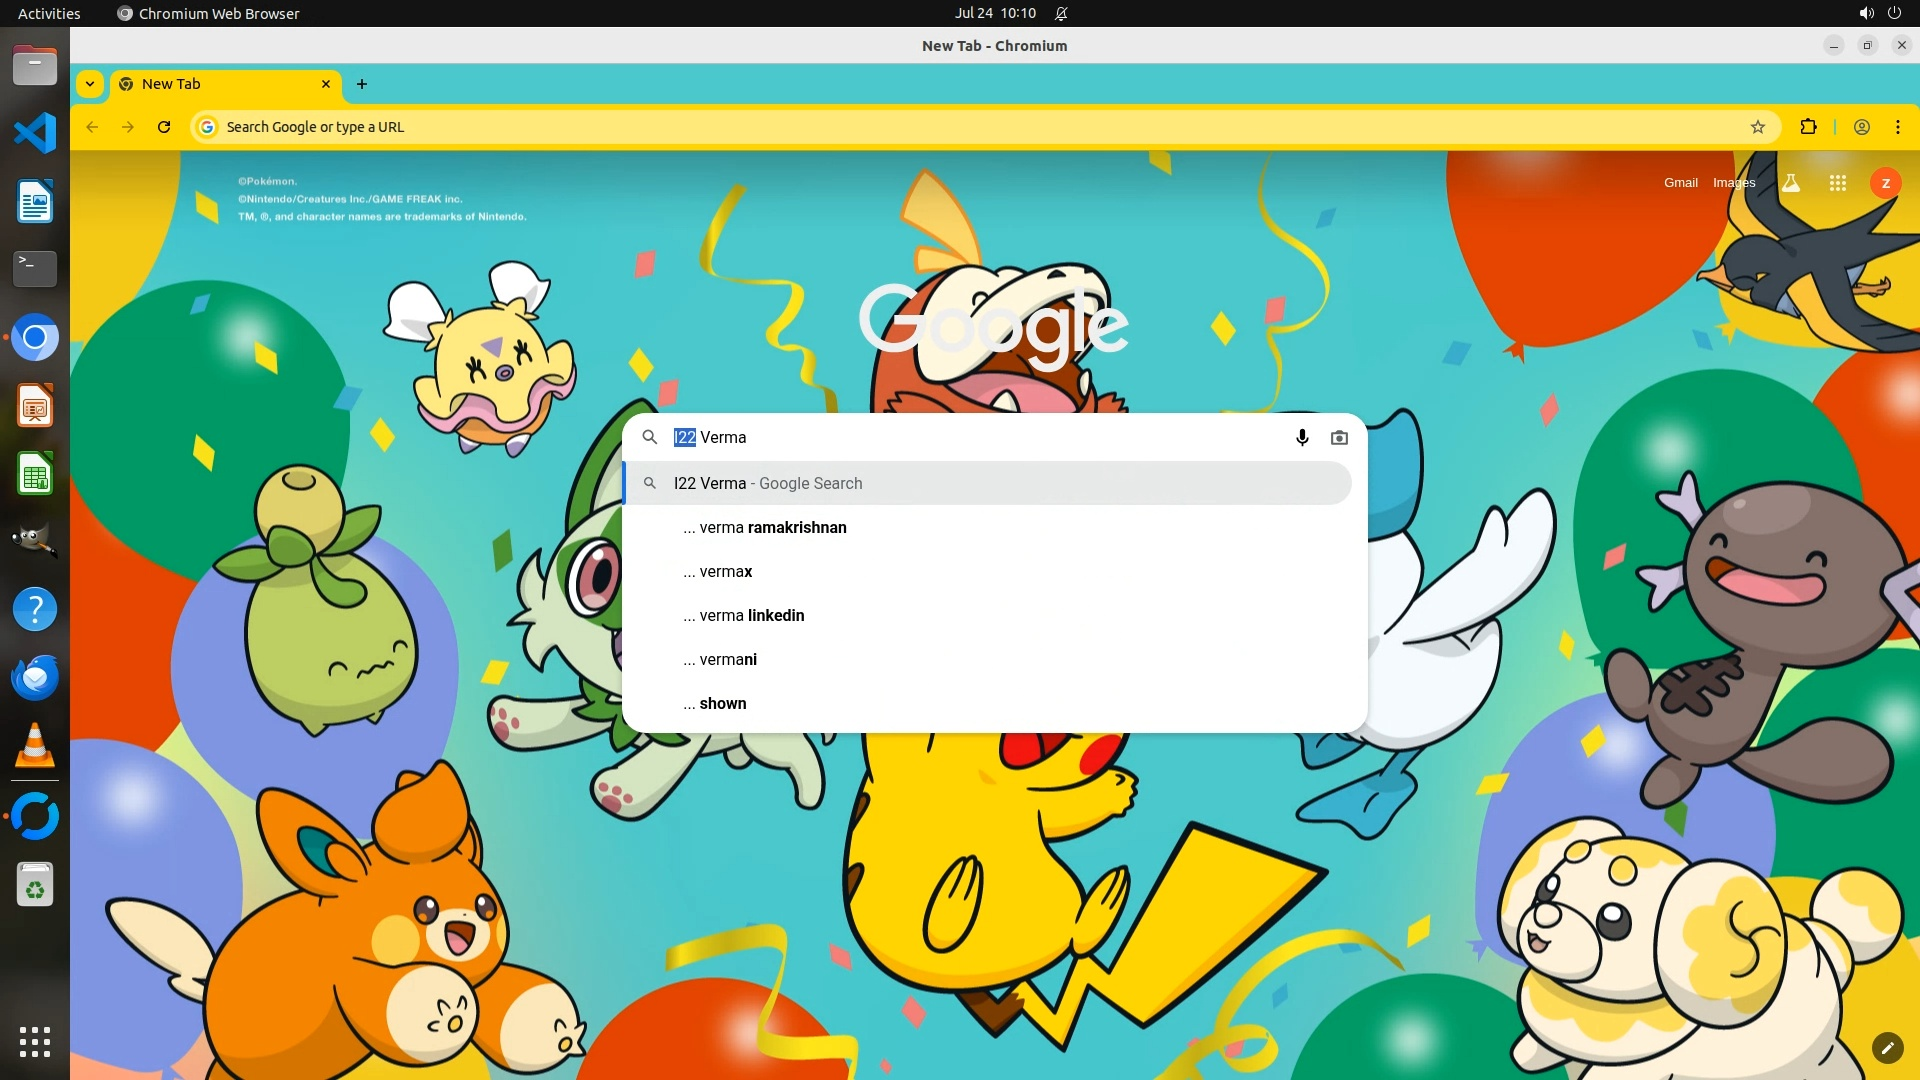Image resolution: width=1920 pixels, height=1080 pixels.
Task: Open the Images link
Action: click(1733, 183)
